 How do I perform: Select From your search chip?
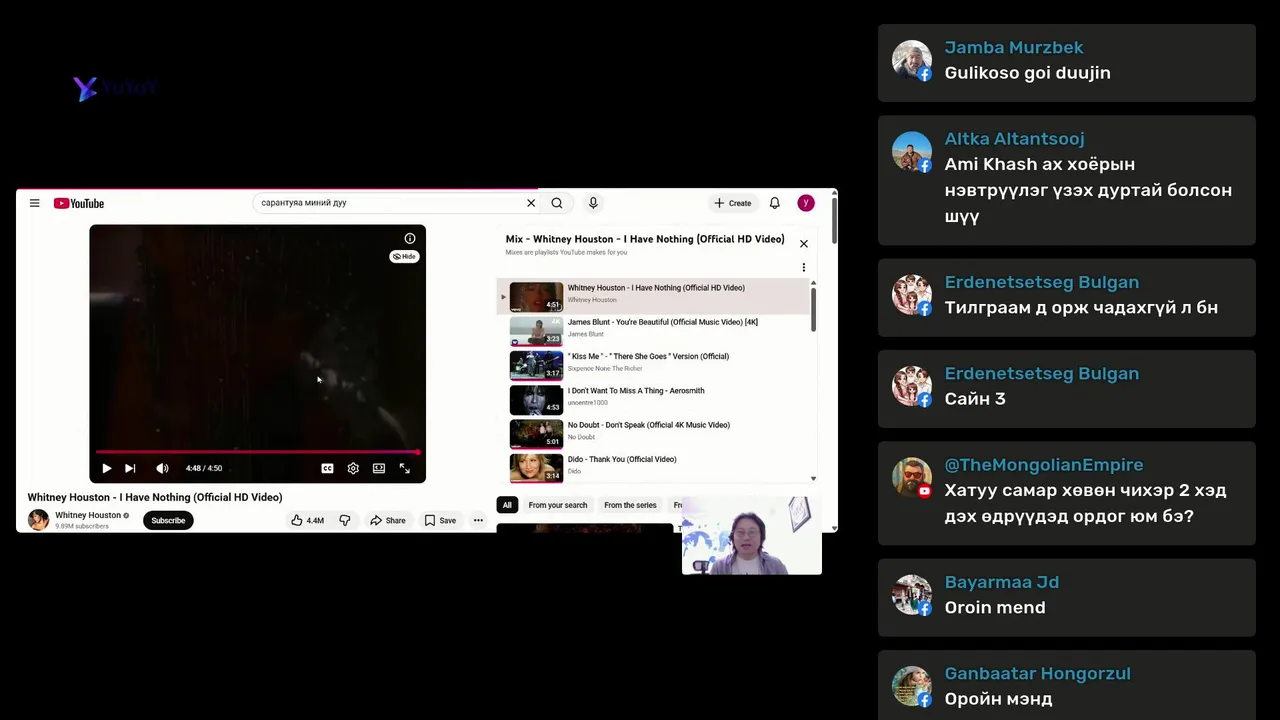(x=558, y=505)
